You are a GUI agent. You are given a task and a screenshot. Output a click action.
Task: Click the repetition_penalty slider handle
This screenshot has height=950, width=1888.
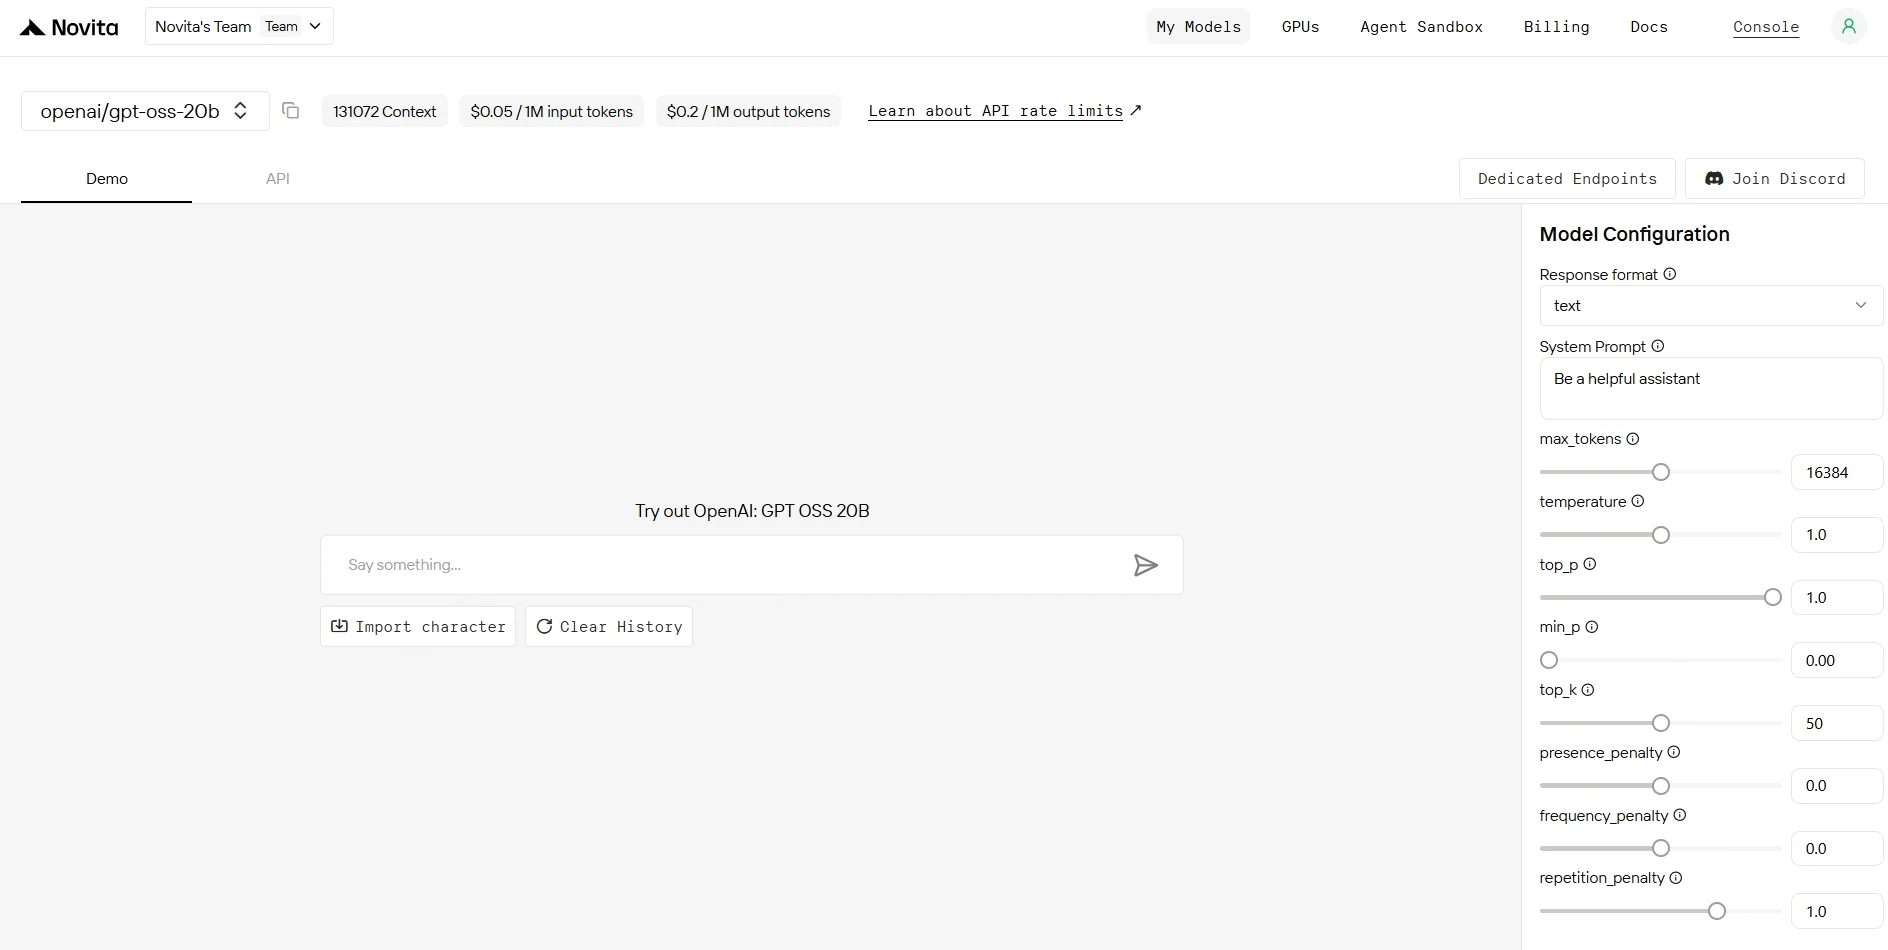click(1717, 911)
